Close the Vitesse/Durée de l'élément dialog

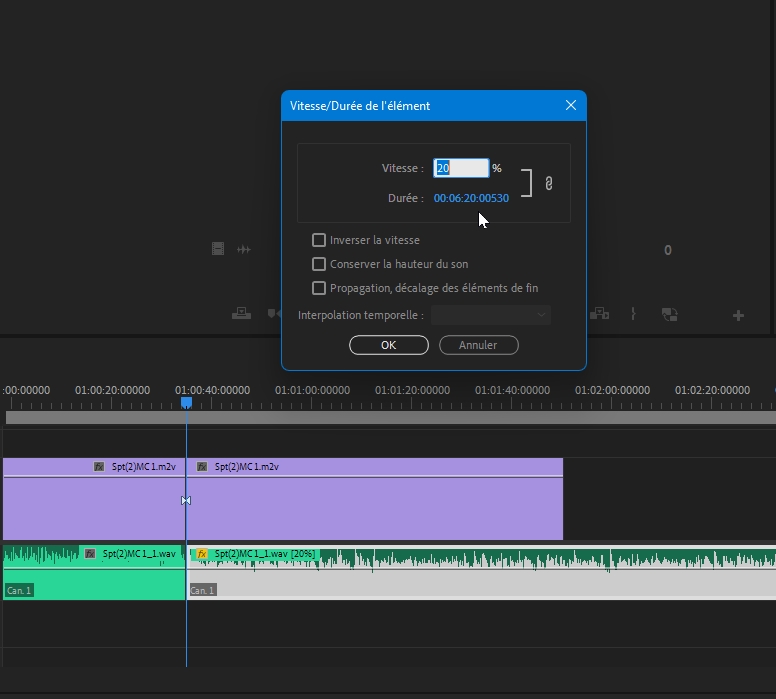[571, 105]
